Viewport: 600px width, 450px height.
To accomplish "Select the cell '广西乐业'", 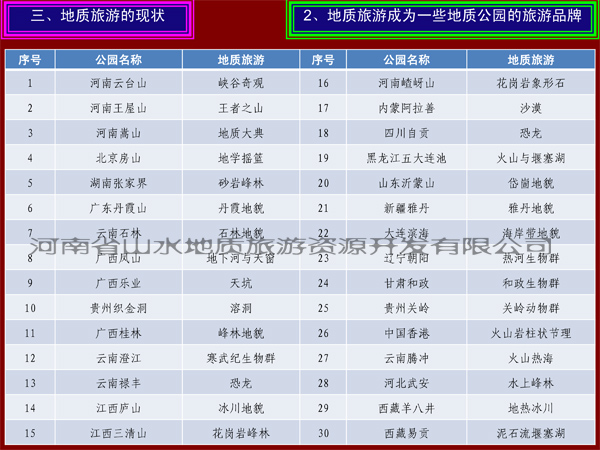I will (x=119, y=283).
